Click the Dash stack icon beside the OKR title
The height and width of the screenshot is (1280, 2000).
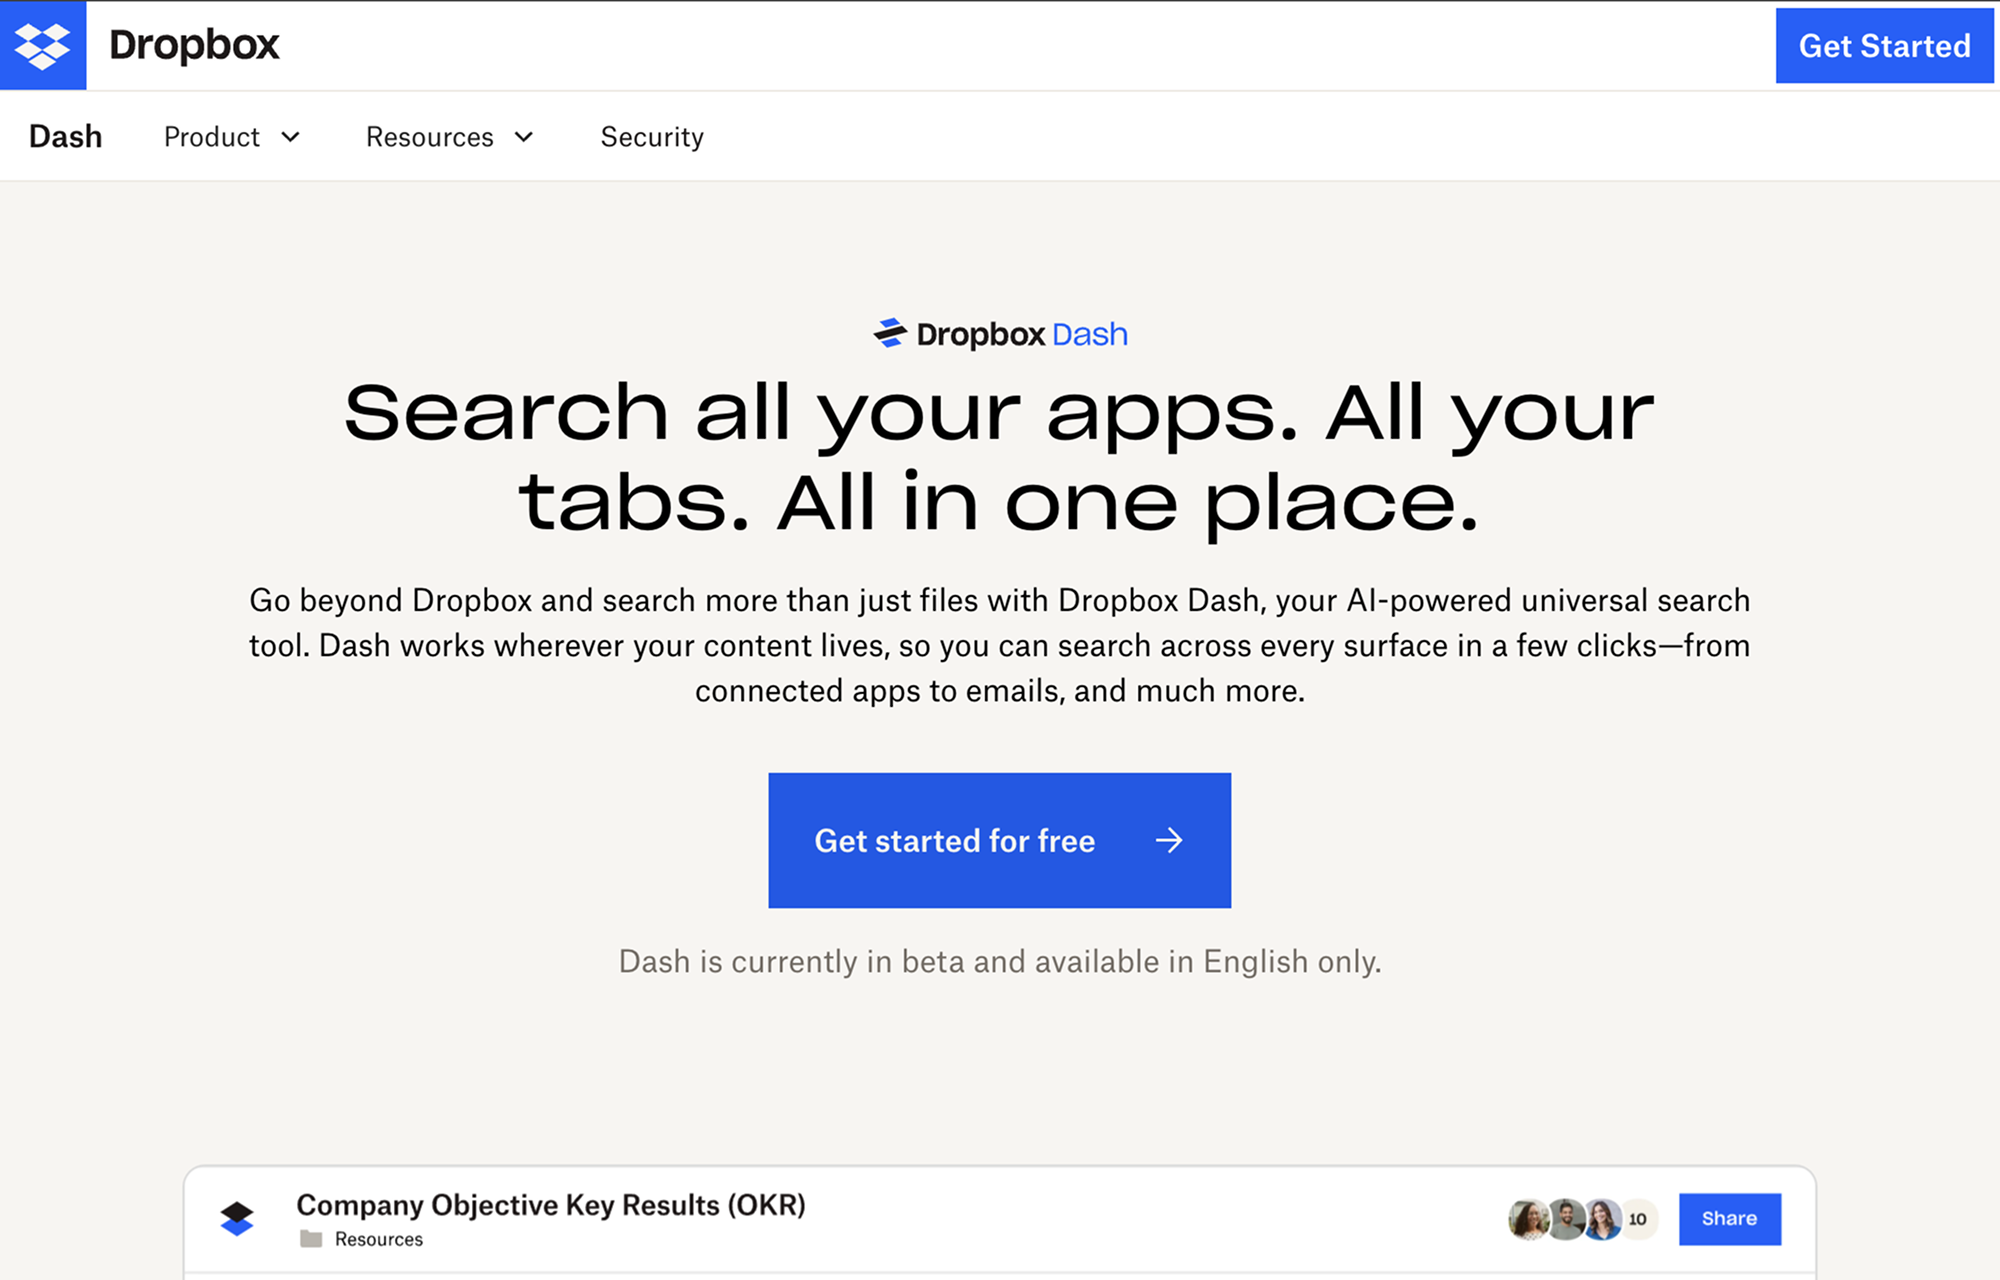click(237, 1218)
